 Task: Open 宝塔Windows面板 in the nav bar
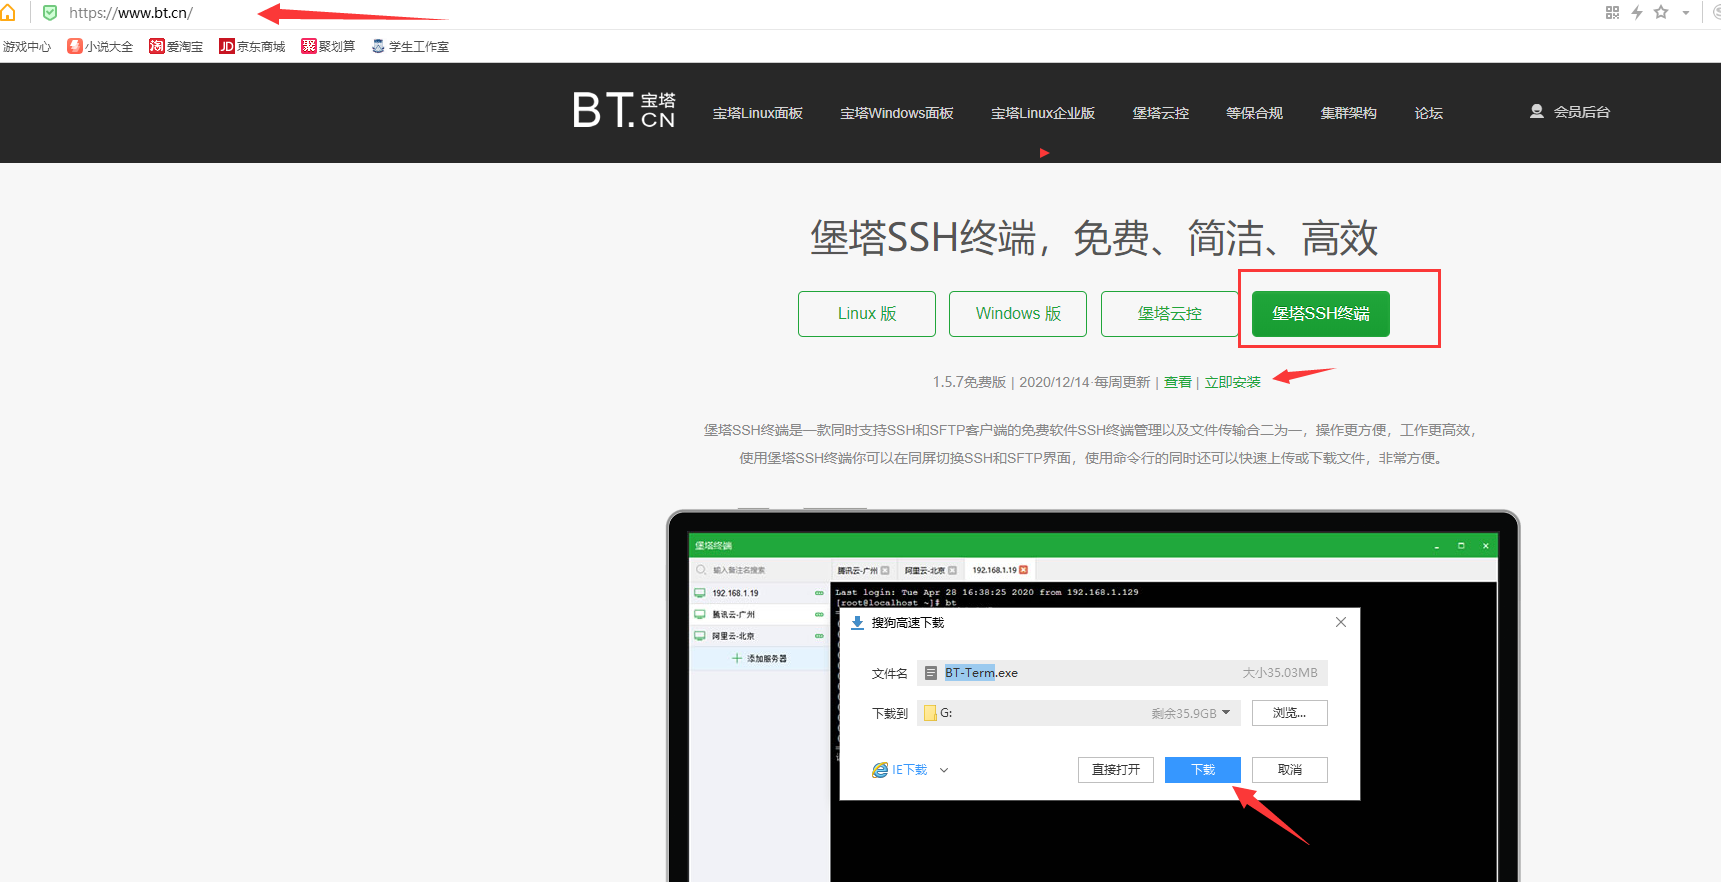897,113
